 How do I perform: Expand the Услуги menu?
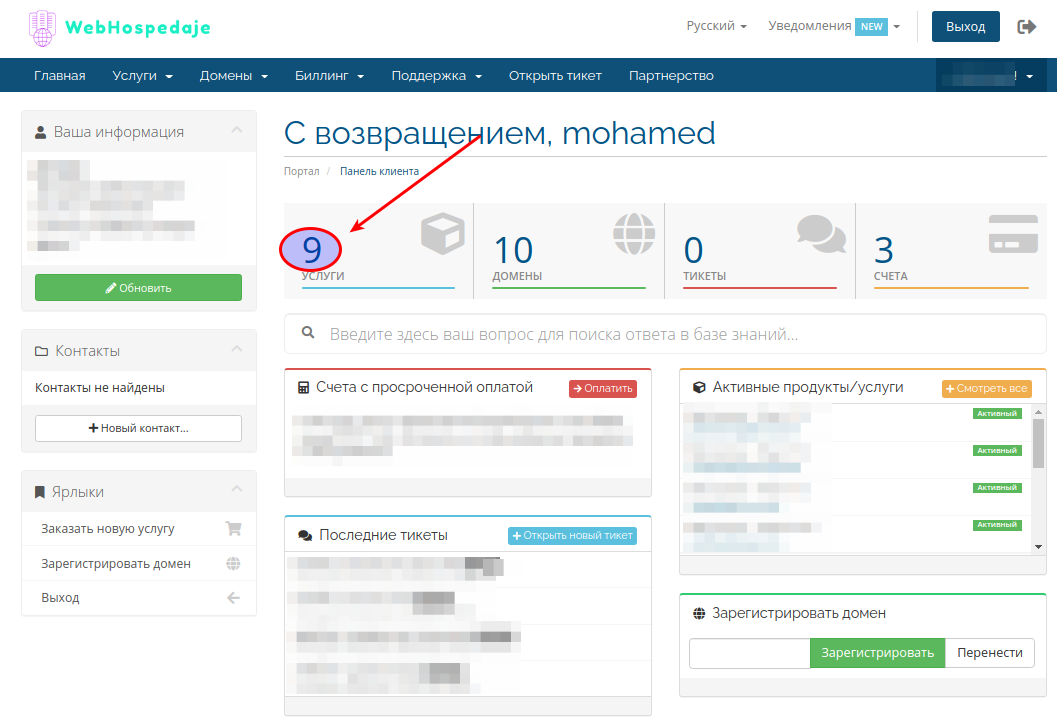pyautogui.click(x=142, y=75)
